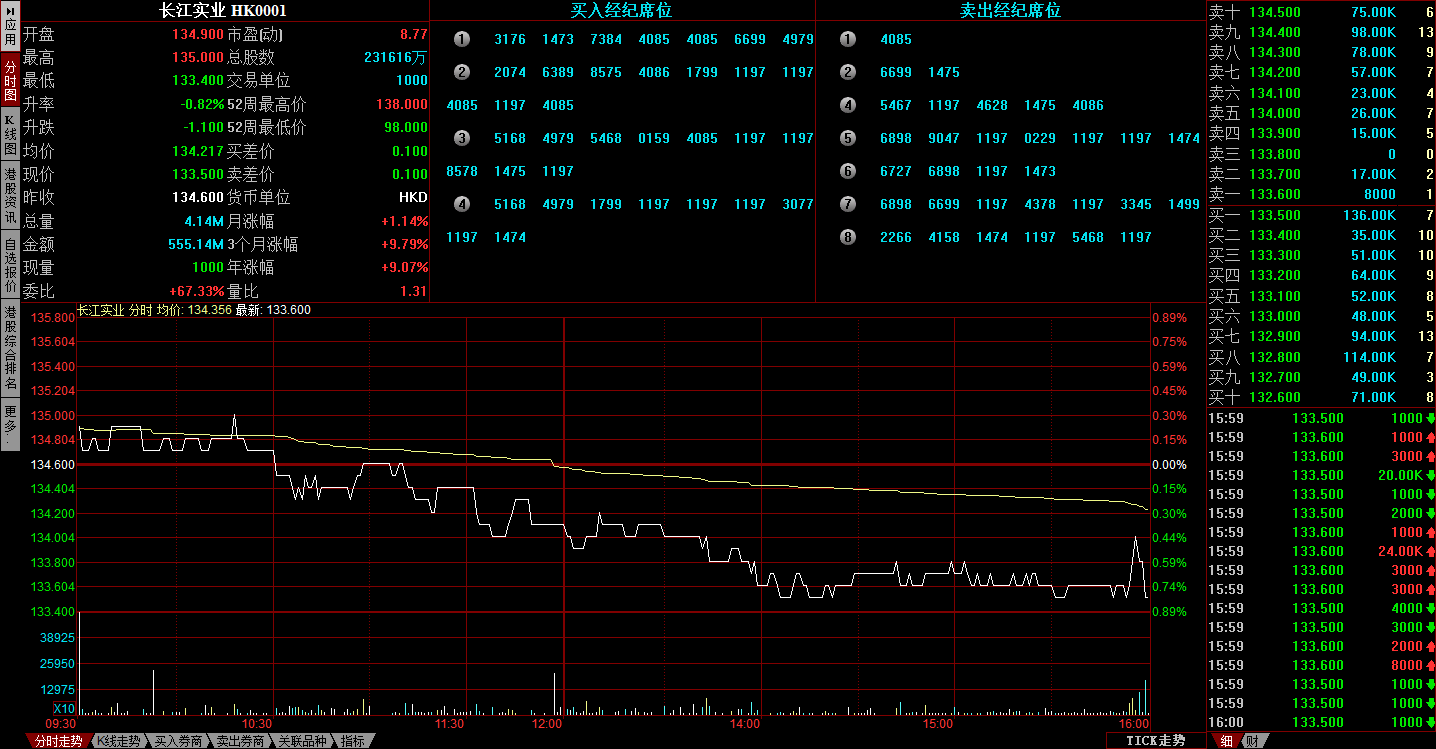
Task: Click the 总股数 value 231616万
Action: [395, 57]
